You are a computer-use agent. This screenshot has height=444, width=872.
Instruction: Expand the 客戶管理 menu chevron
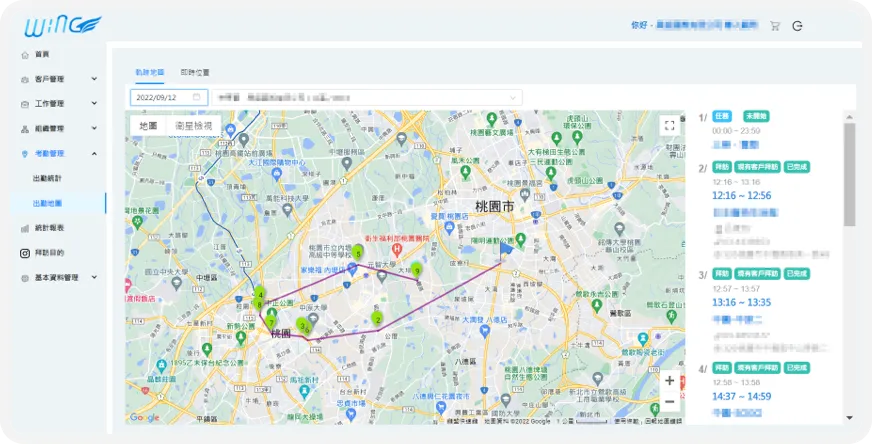pyautogui.click(x=94, y=79)
